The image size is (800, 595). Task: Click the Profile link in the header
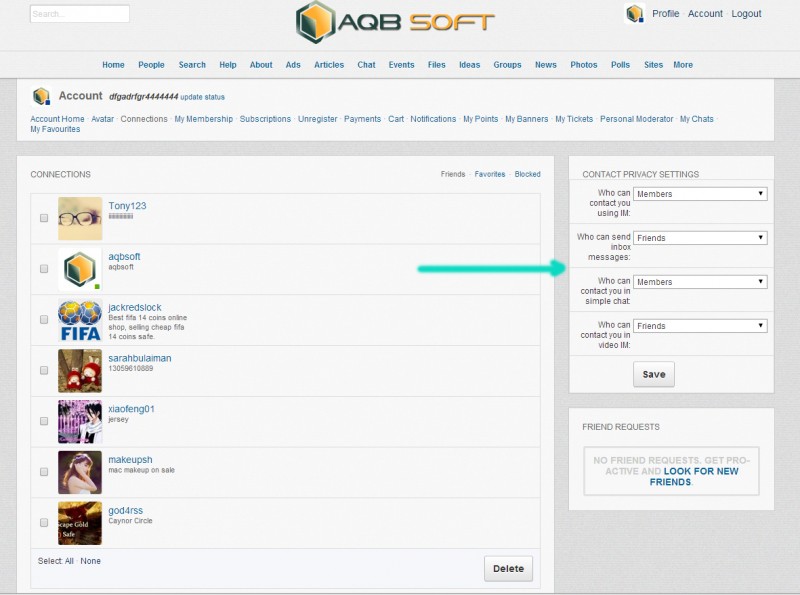tap(666, 14)
